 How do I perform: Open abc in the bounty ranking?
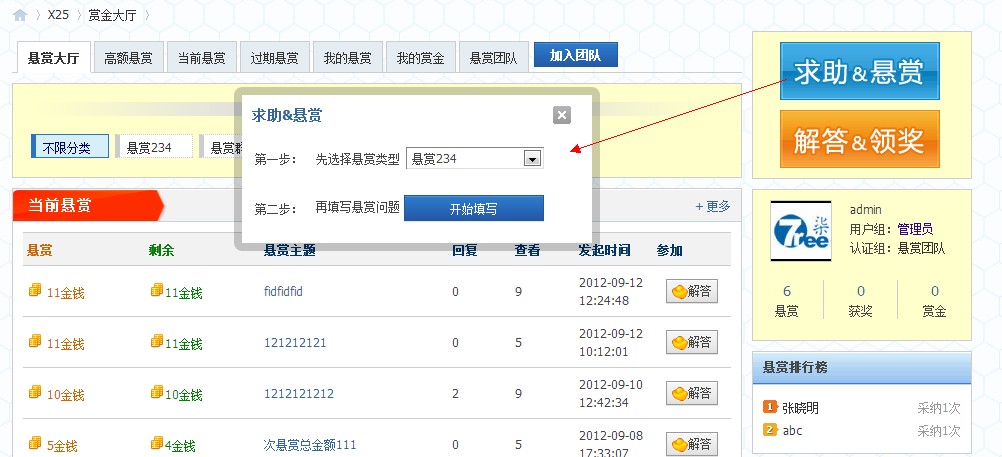tap(792, 430)
